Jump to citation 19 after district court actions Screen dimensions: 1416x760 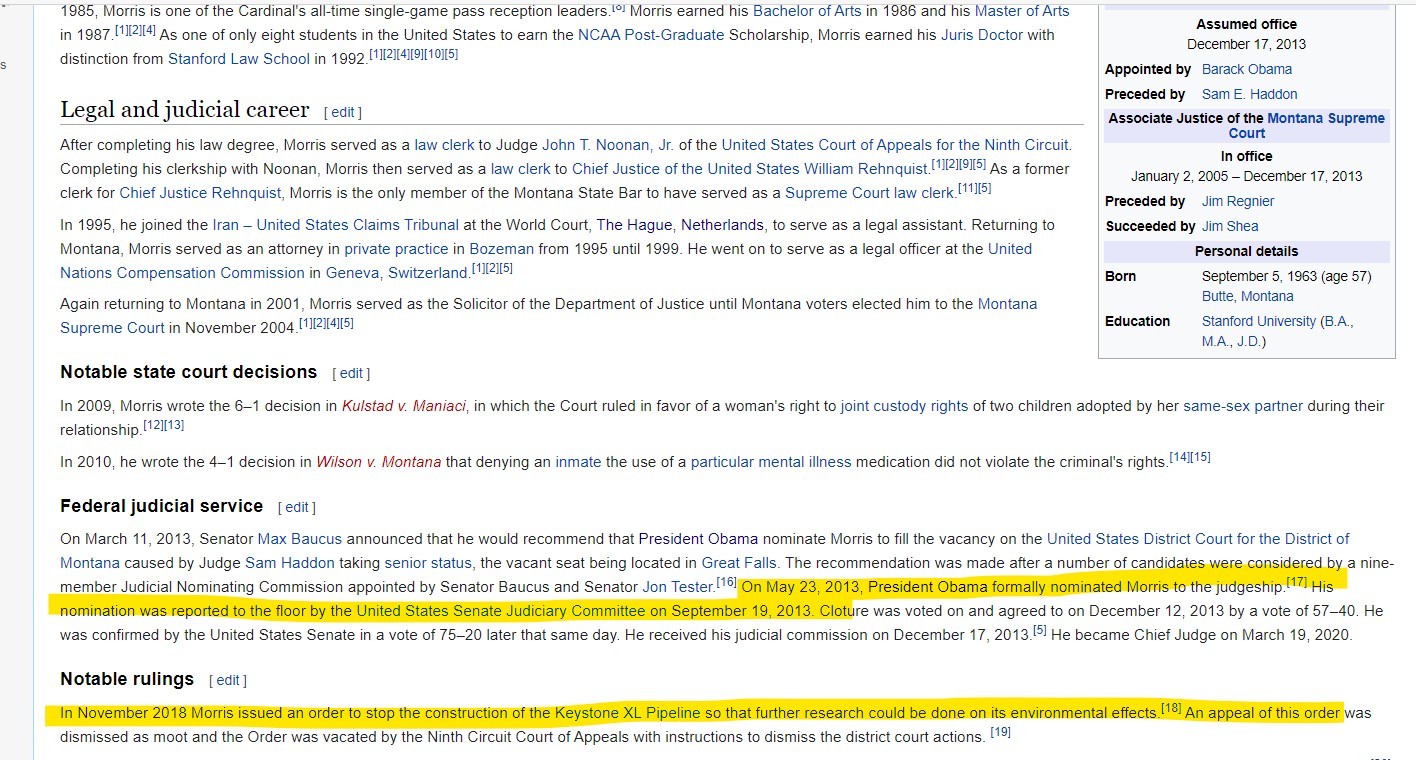click(x=1000, y=733)
